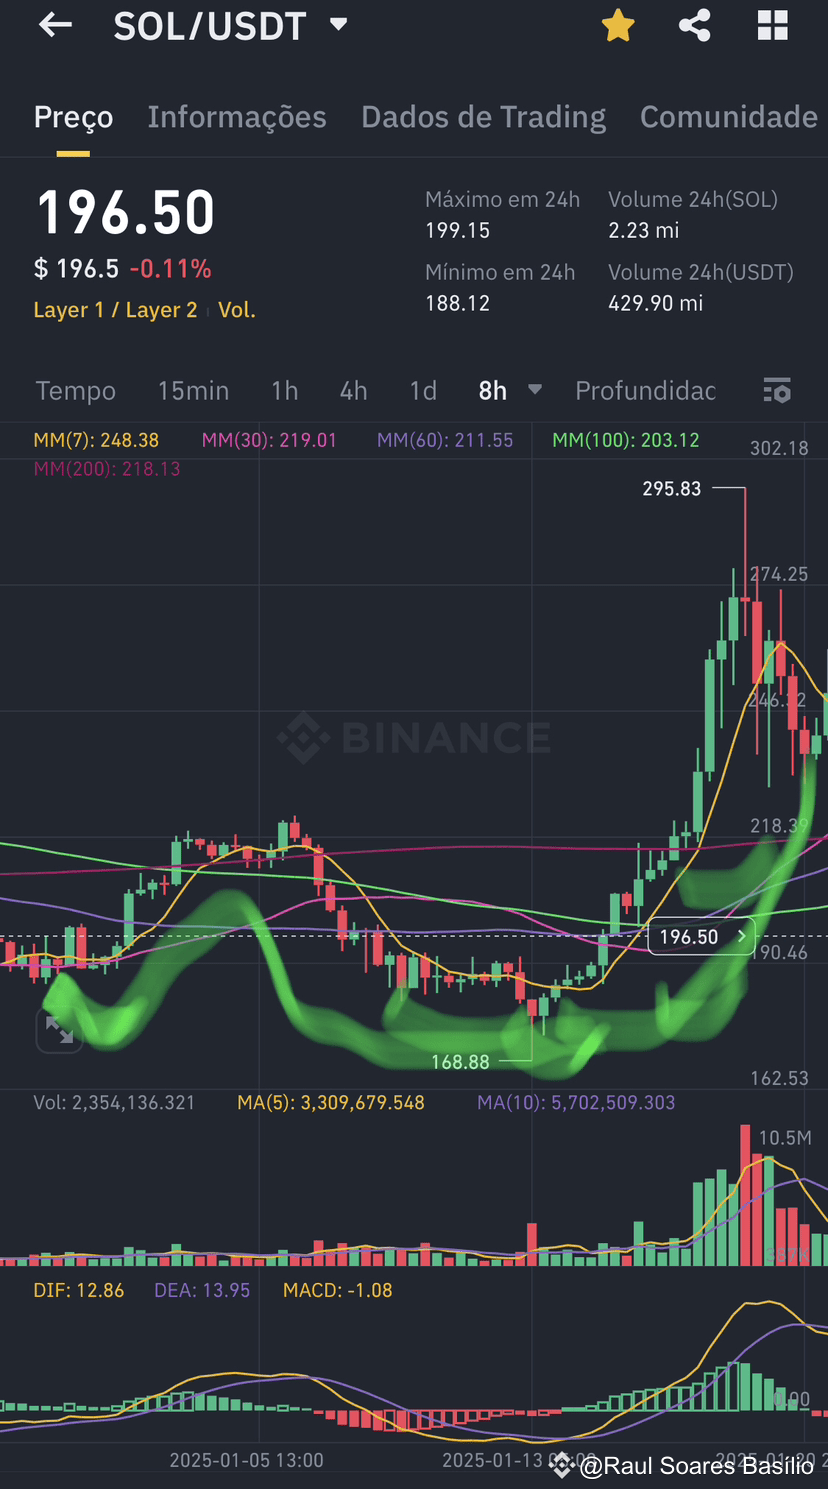Tap the Vol: 2,354,136.321 label
This screenshot has width=828, height=1489.
tap(114, 1103)
